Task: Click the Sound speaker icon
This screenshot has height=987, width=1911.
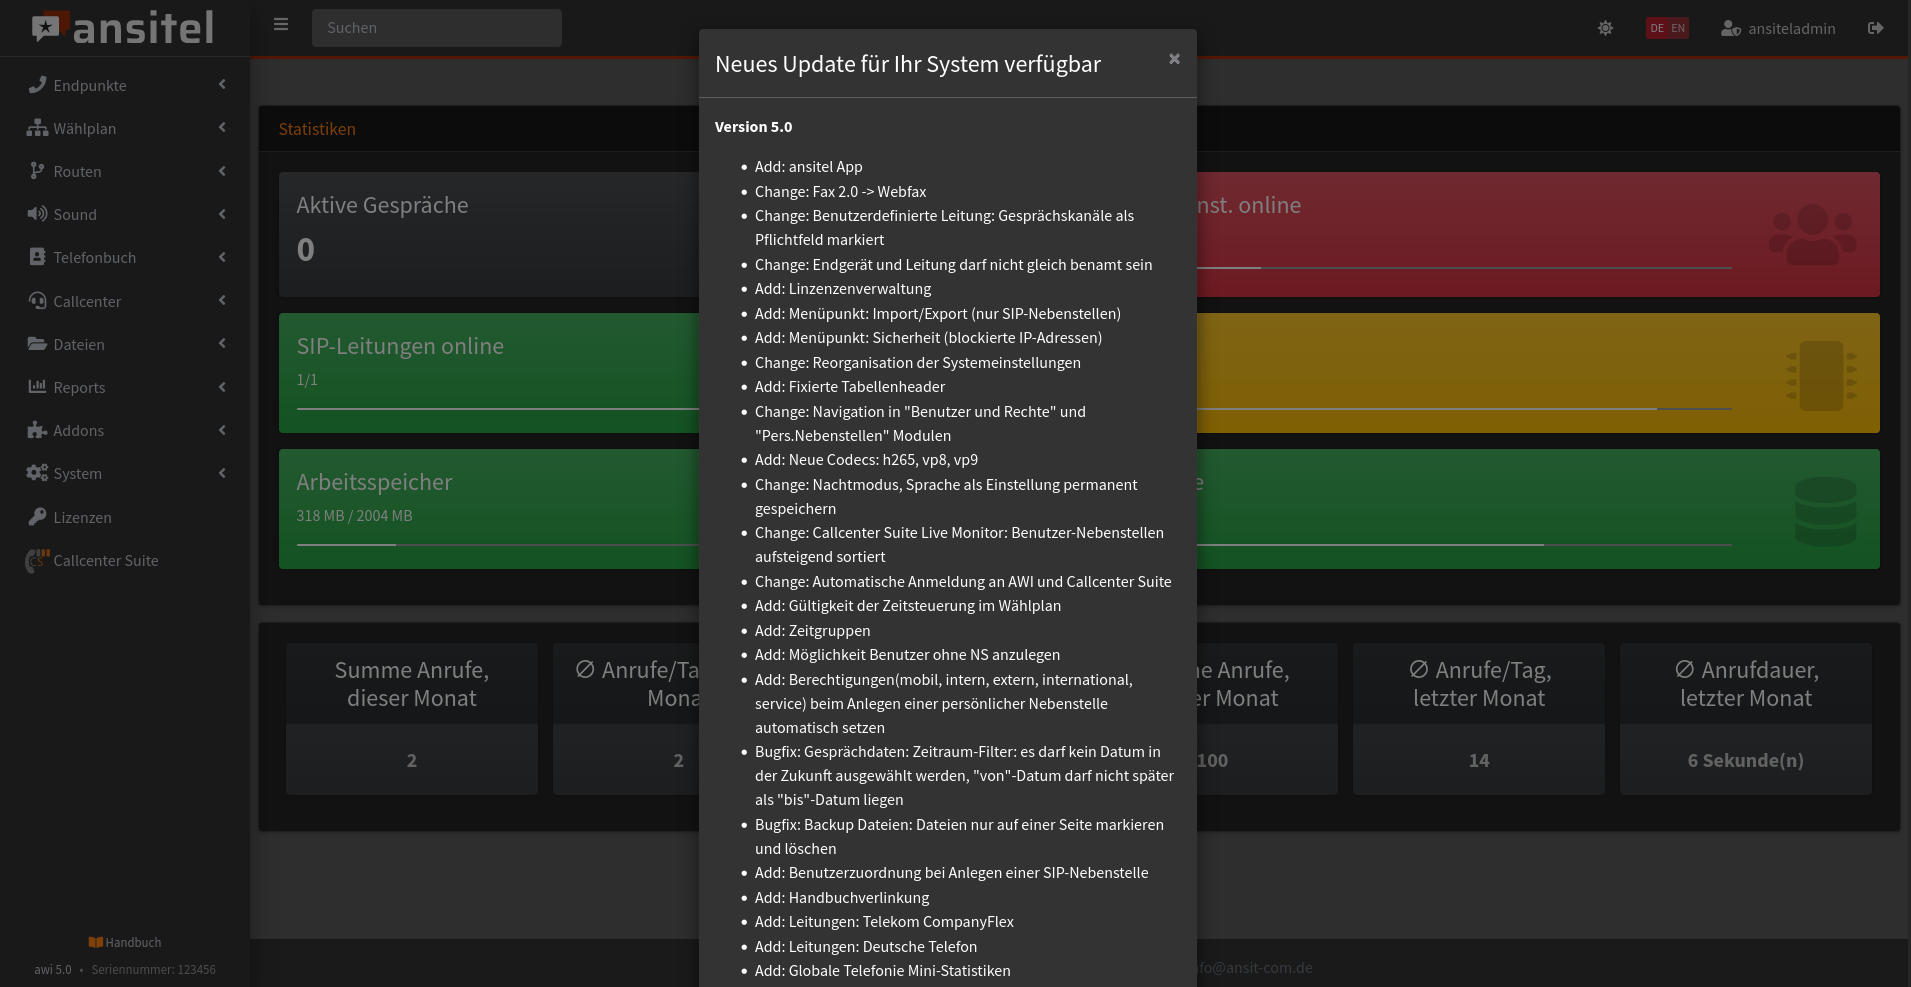Action: (37, 214)
